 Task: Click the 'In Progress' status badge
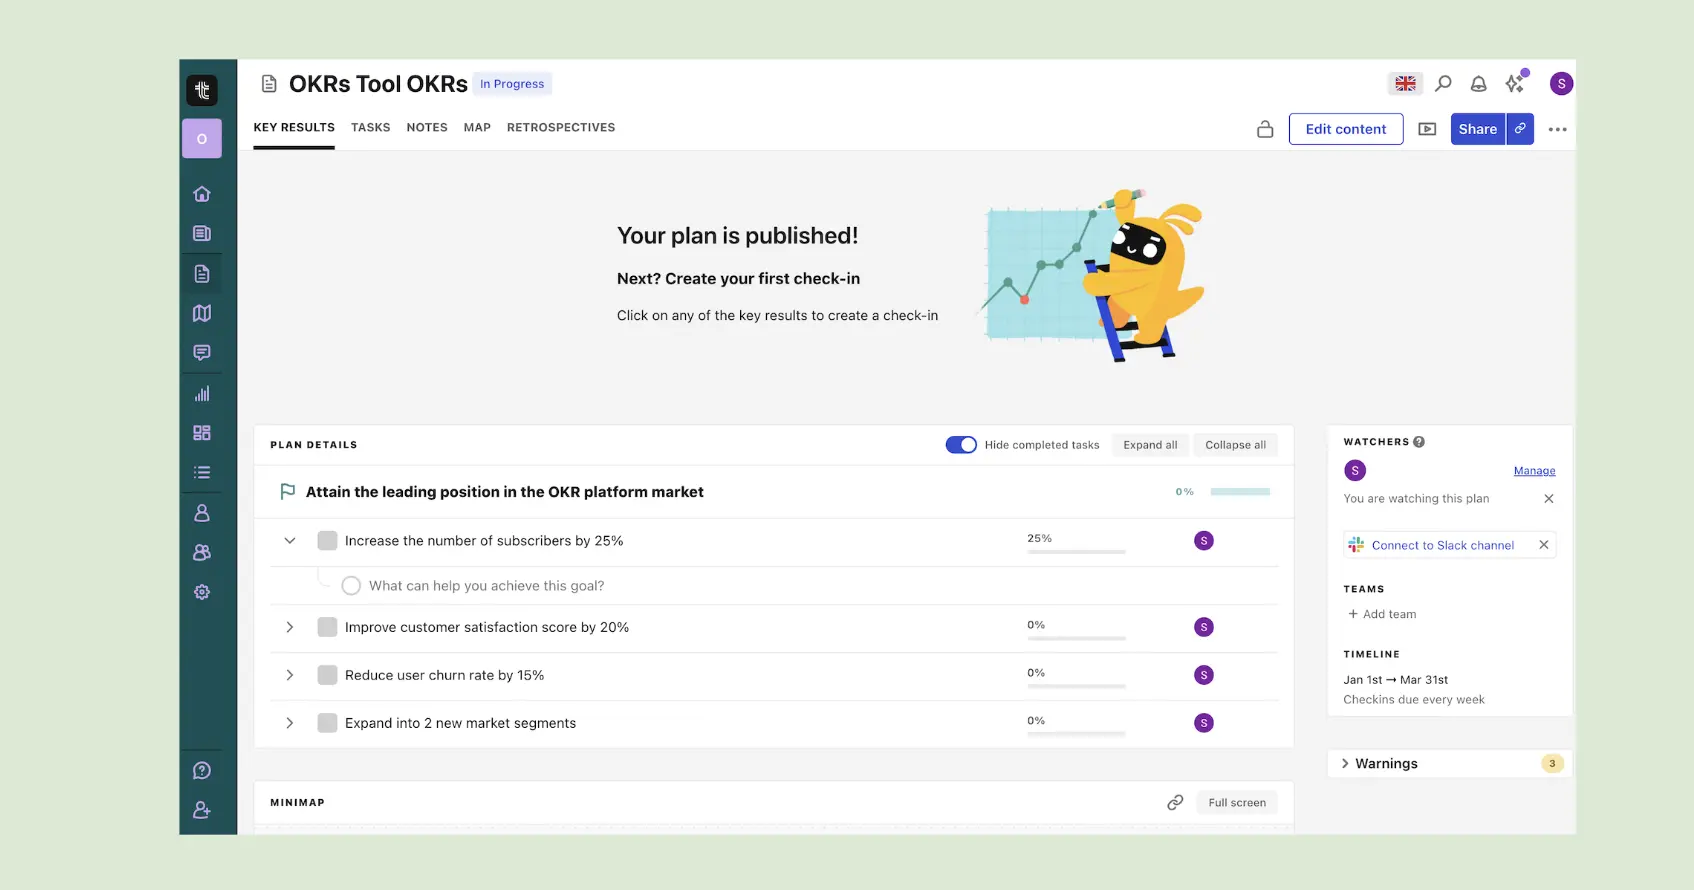click(512, 84)
